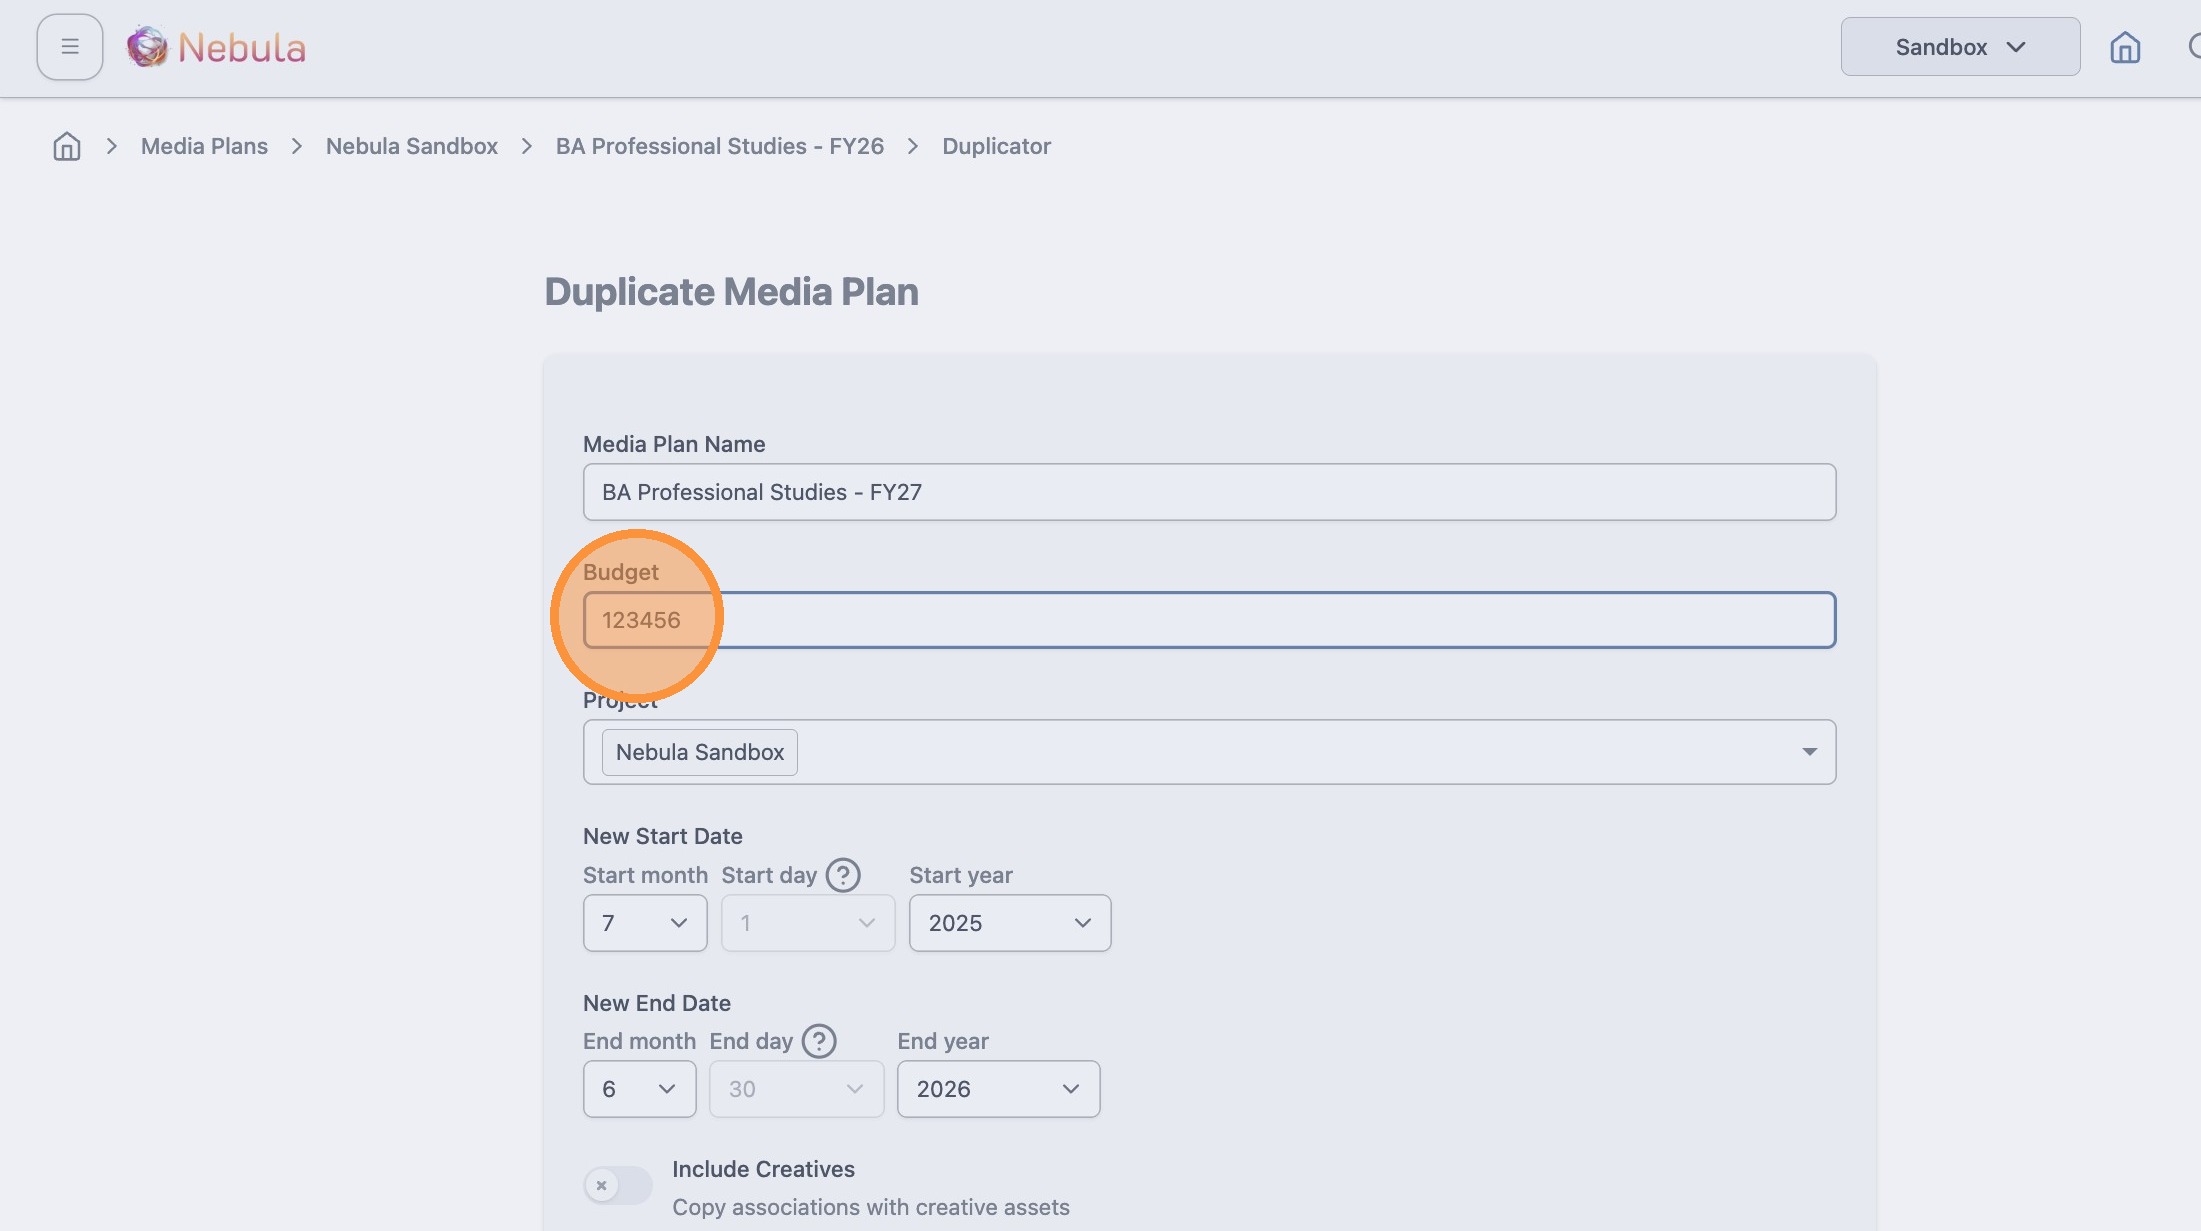The width and height of the screenshot is (2201, 1231).
Task: Focus the Media Plan Name field
Action: point(1209,492)
